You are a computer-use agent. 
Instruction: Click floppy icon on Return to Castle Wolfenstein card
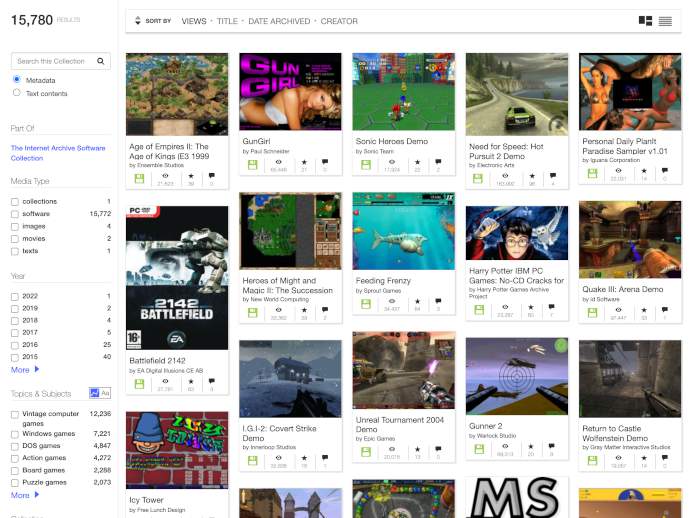pyautogui.click(x=592, y=461)
